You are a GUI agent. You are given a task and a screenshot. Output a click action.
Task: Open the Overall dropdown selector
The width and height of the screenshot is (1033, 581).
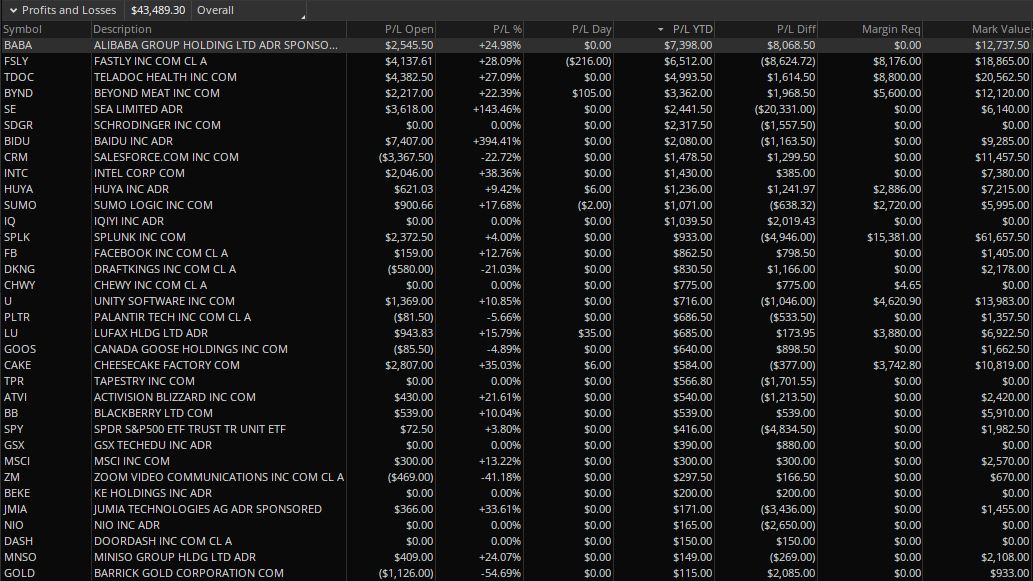click(249, 11)
